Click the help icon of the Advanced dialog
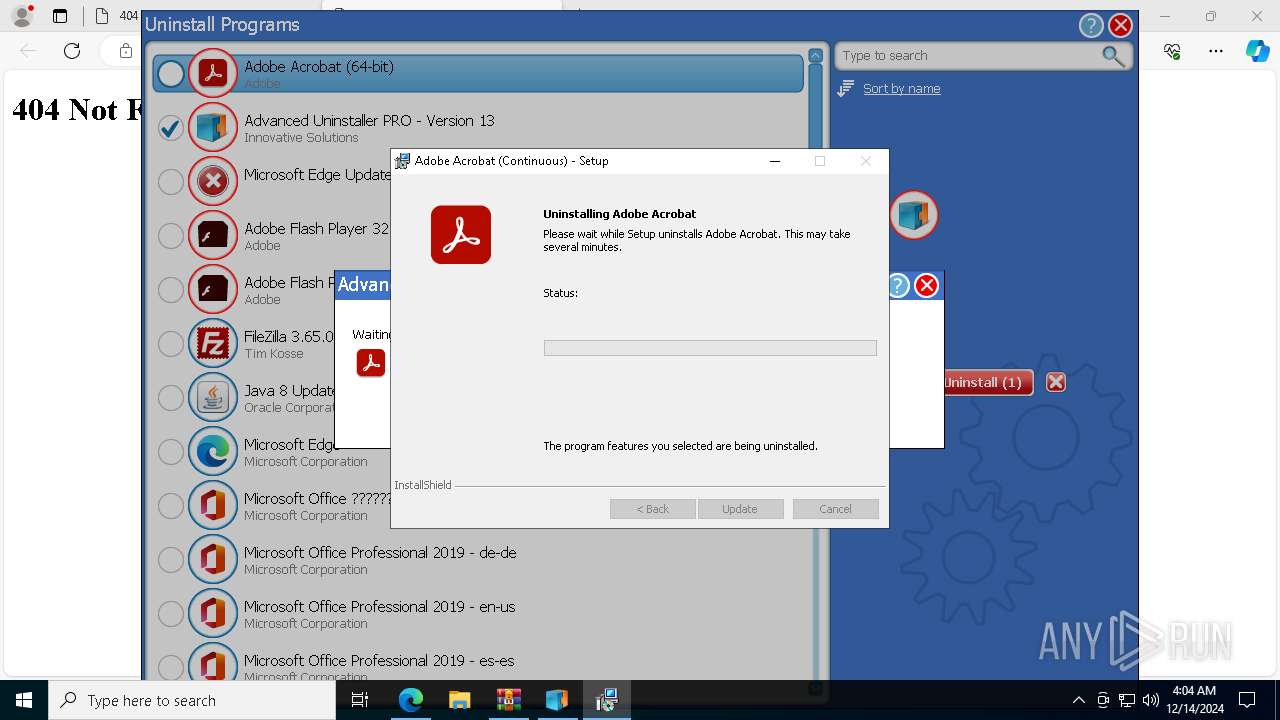 point(898,286)
